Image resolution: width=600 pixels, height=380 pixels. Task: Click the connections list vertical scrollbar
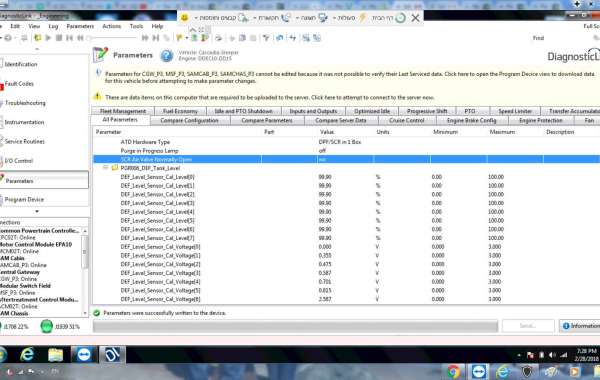click(x=85, y=272)
